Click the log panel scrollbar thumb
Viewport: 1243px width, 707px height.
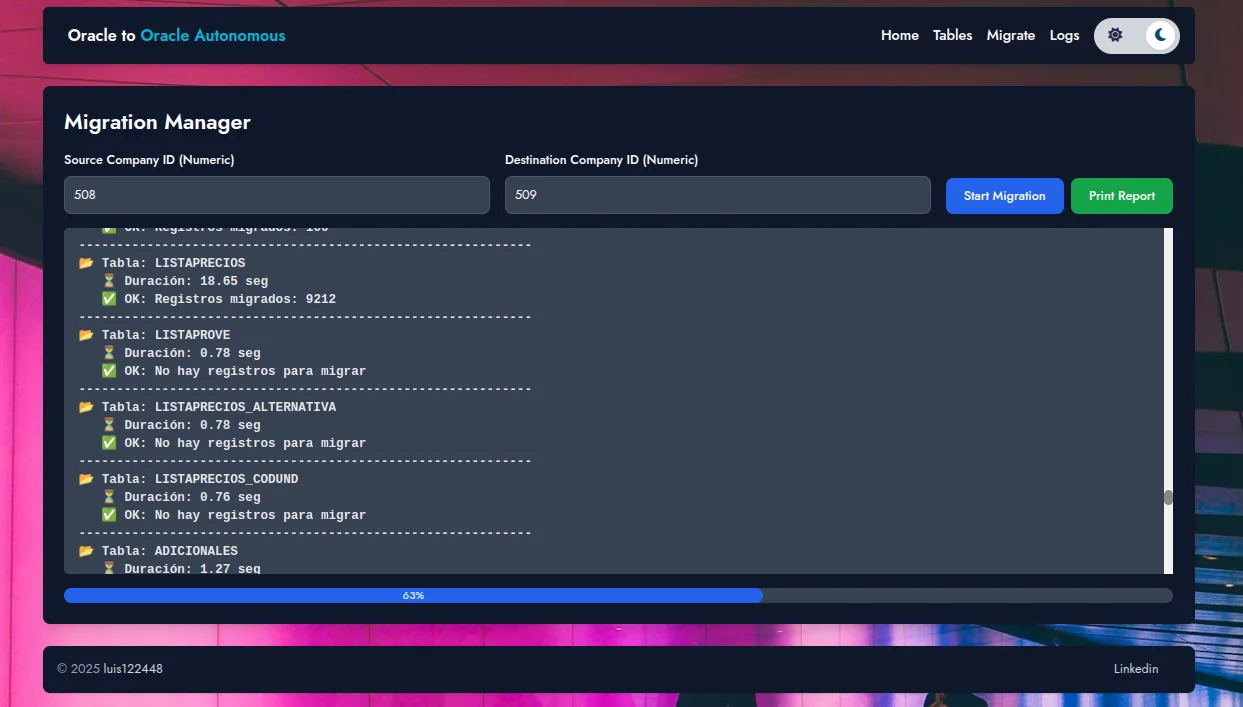pyautogui.click(x=1167, y=497)
